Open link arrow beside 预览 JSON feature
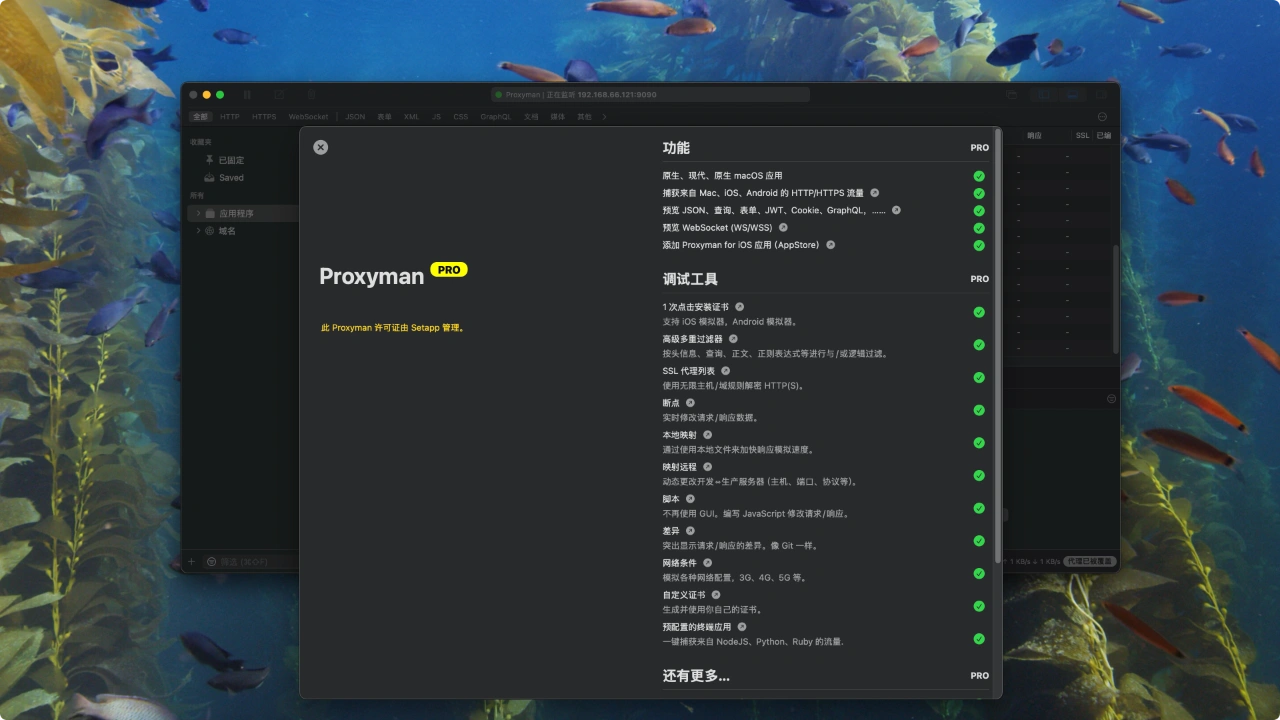The image size is (1280, 720). [x=896, y=210]
